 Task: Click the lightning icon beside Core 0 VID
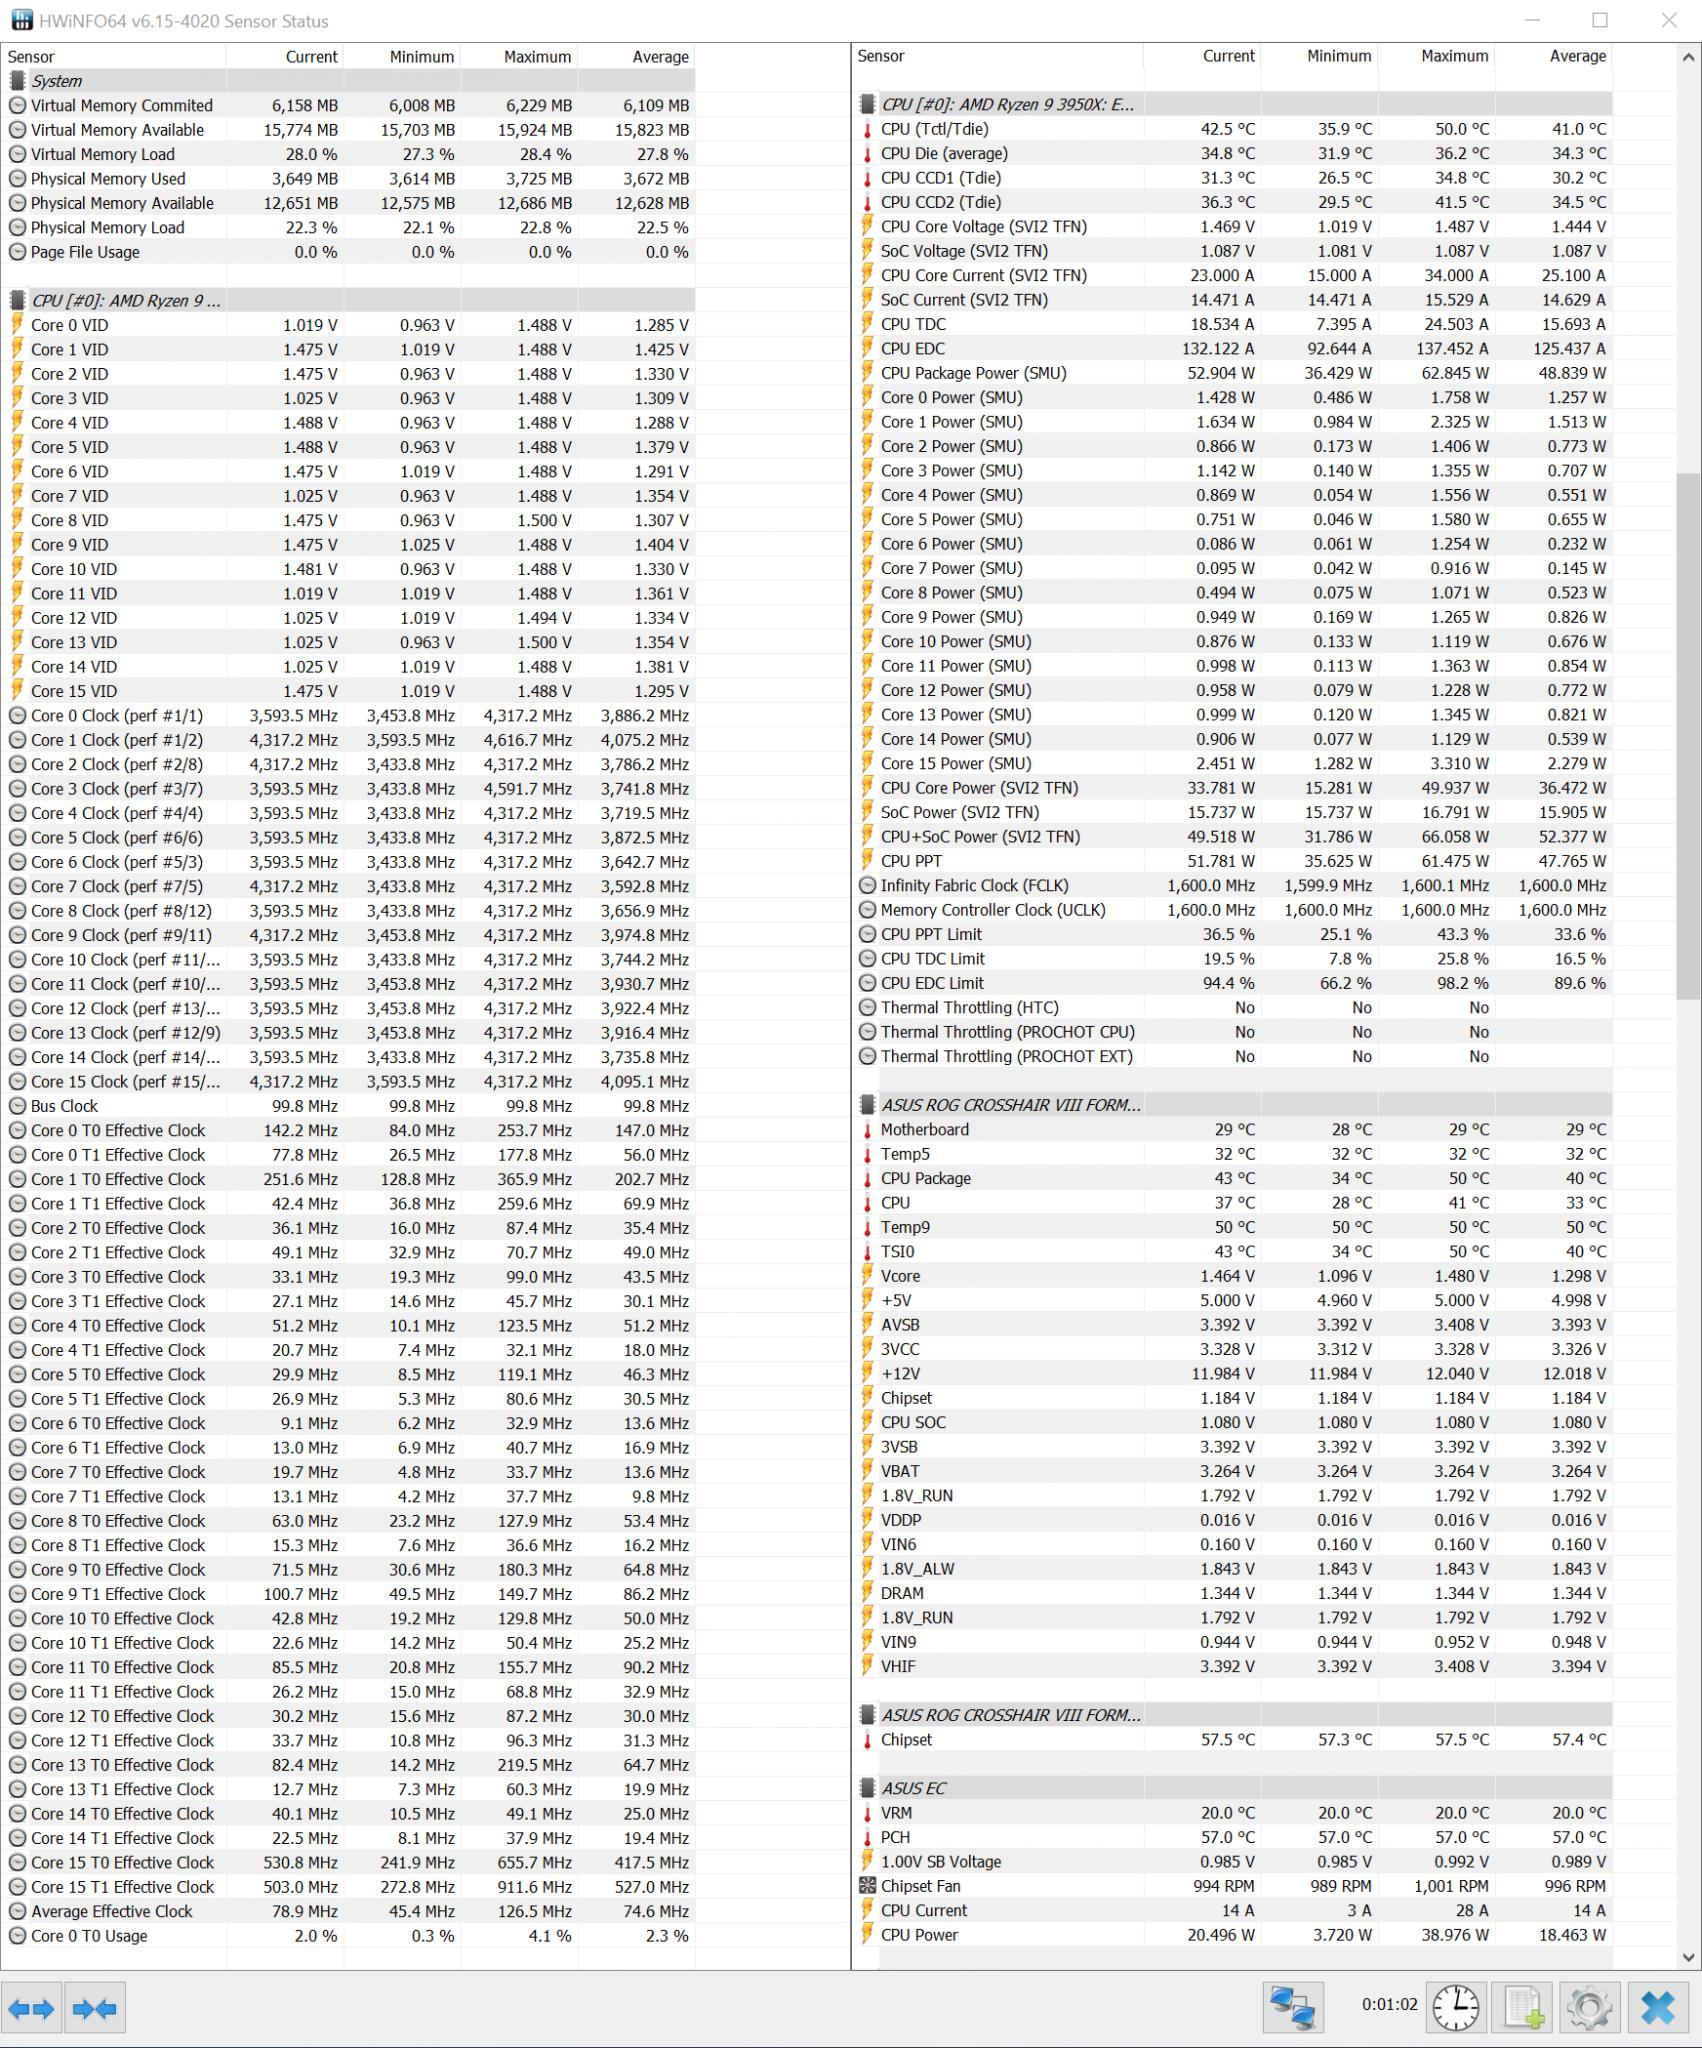point(17,325)
